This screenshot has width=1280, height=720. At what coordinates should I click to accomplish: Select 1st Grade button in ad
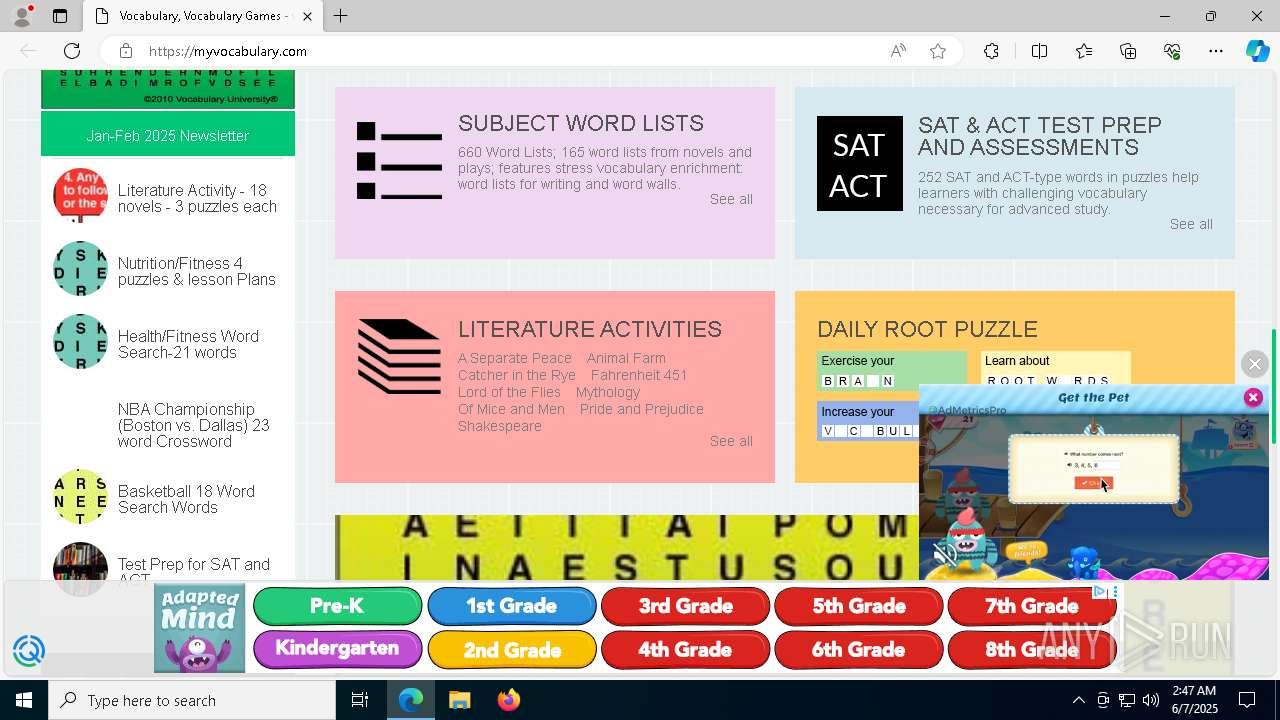coord(511,606)
